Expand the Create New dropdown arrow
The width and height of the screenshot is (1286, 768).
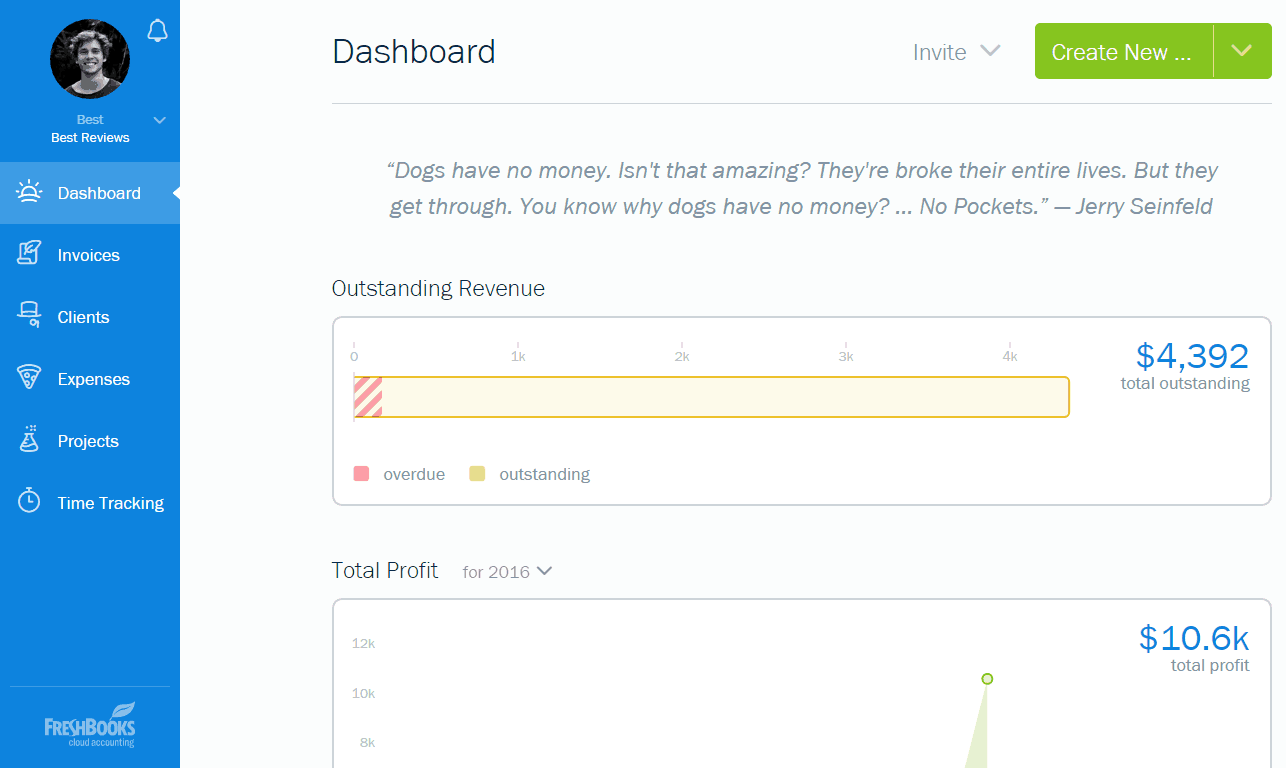1242,51
